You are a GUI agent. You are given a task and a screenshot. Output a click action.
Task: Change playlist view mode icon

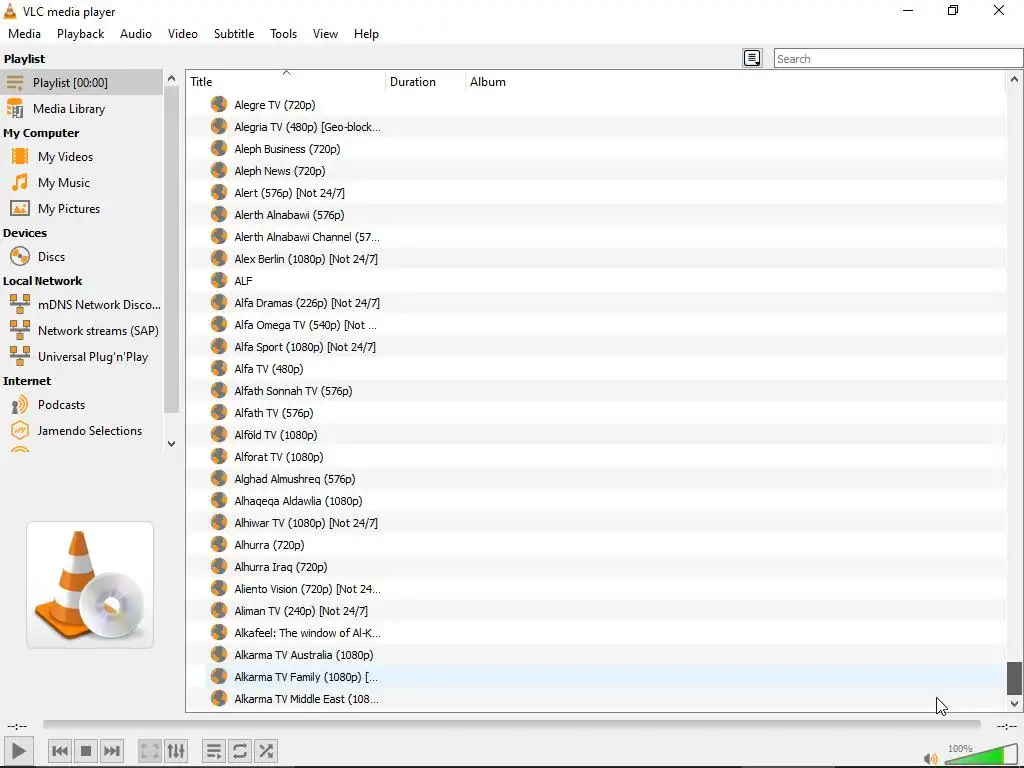[752, 58]
